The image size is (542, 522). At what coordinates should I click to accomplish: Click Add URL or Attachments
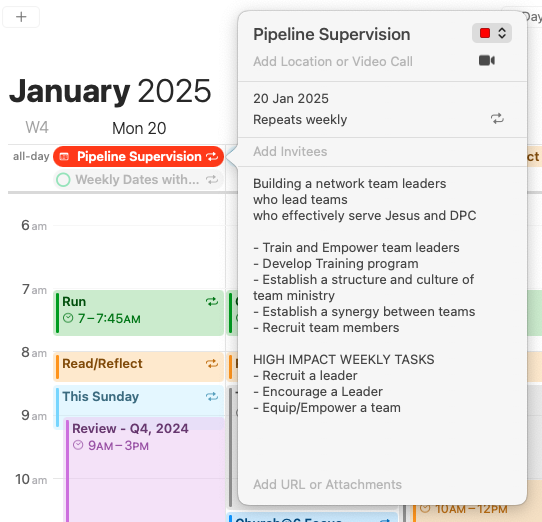tap(327, 484)
